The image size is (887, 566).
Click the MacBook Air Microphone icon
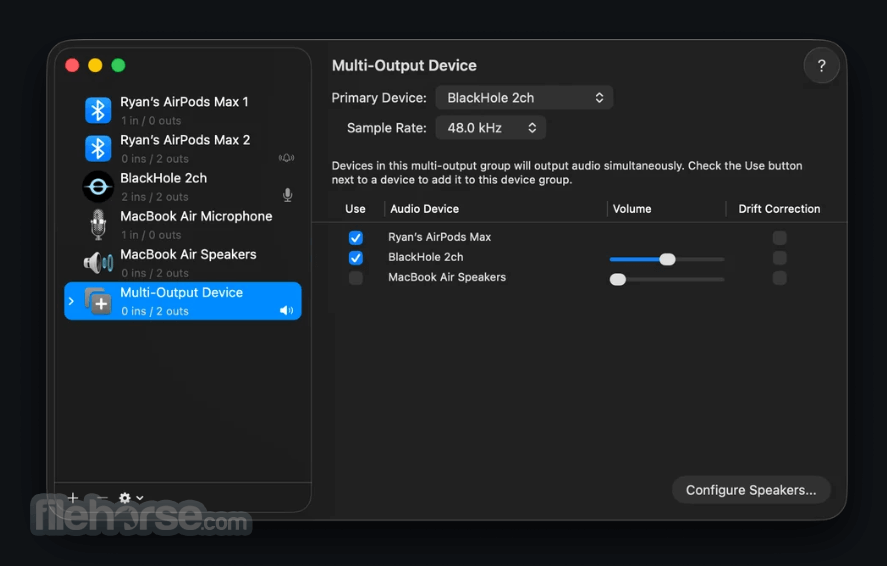[98, 224]
